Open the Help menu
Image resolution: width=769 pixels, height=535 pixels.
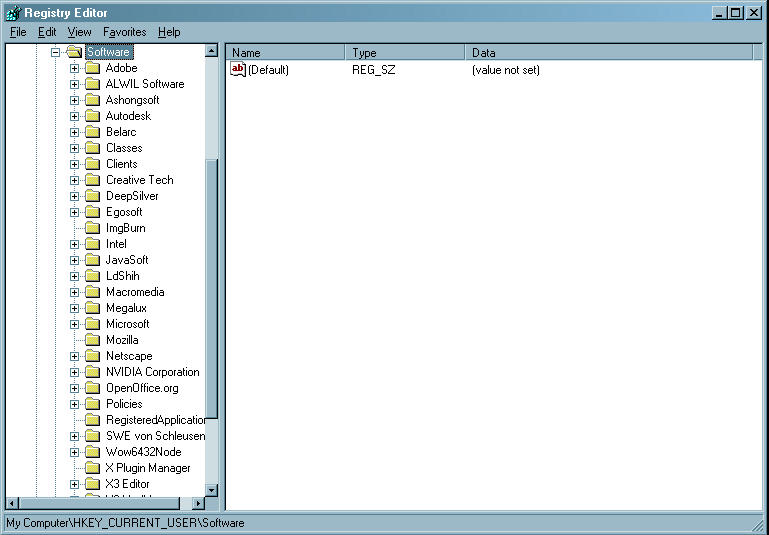[169, 32]
